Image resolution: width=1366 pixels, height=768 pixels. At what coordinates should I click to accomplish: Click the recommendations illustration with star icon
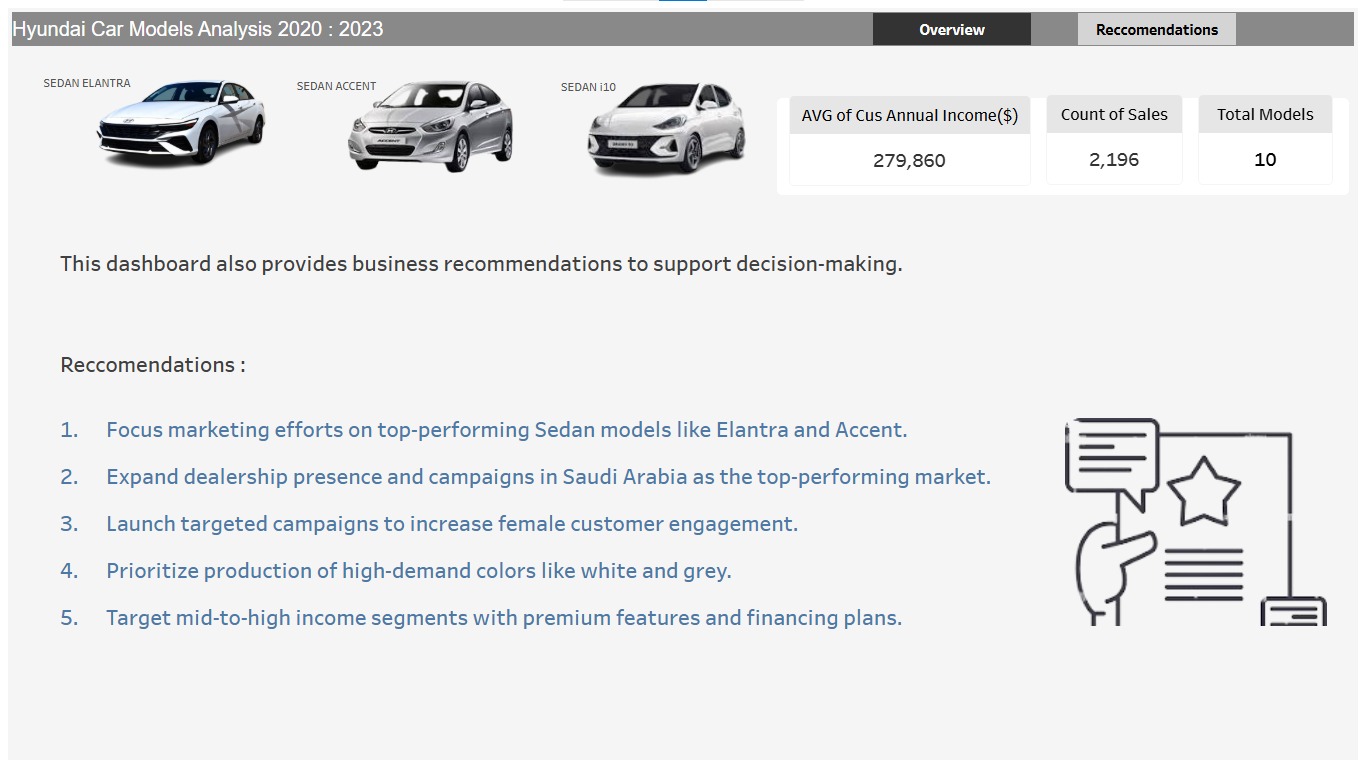point(1196,522)
